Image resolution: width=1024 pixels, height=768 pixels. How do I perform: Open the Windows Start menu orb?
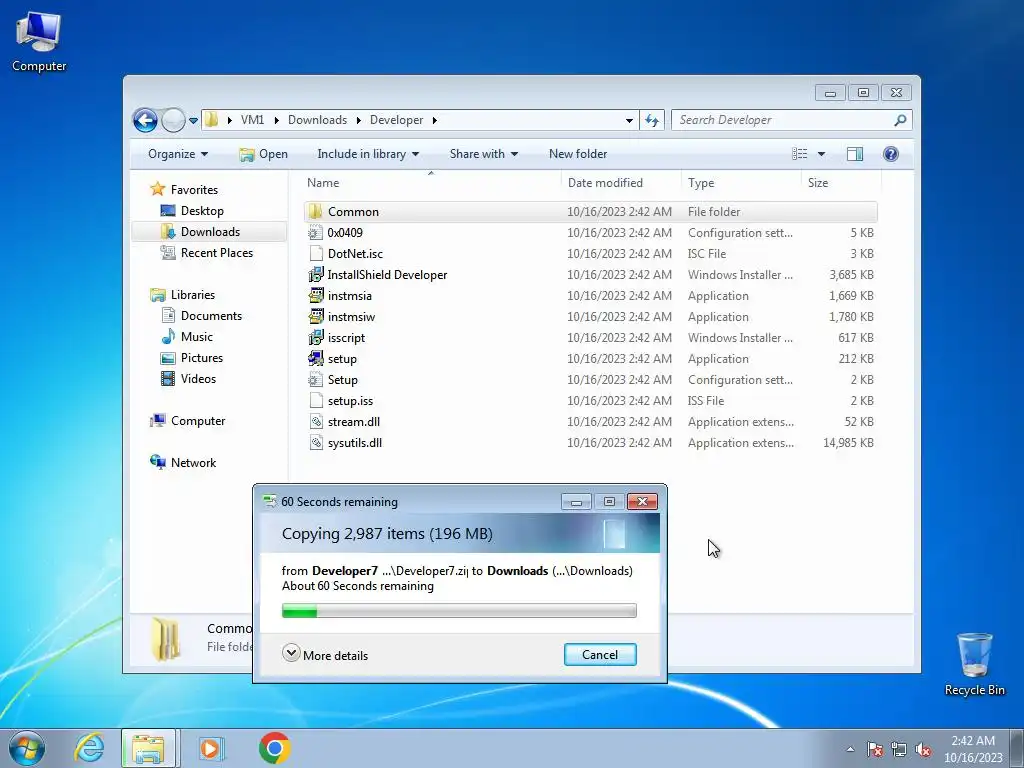[27, 748]
